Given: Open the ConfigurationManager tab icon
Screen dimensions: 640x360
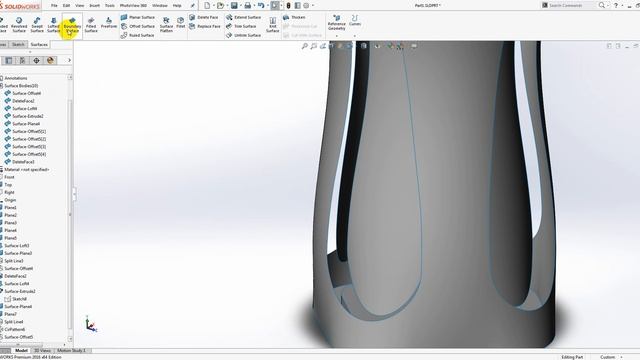Looking at the screenshot, I should click(22, 60).
